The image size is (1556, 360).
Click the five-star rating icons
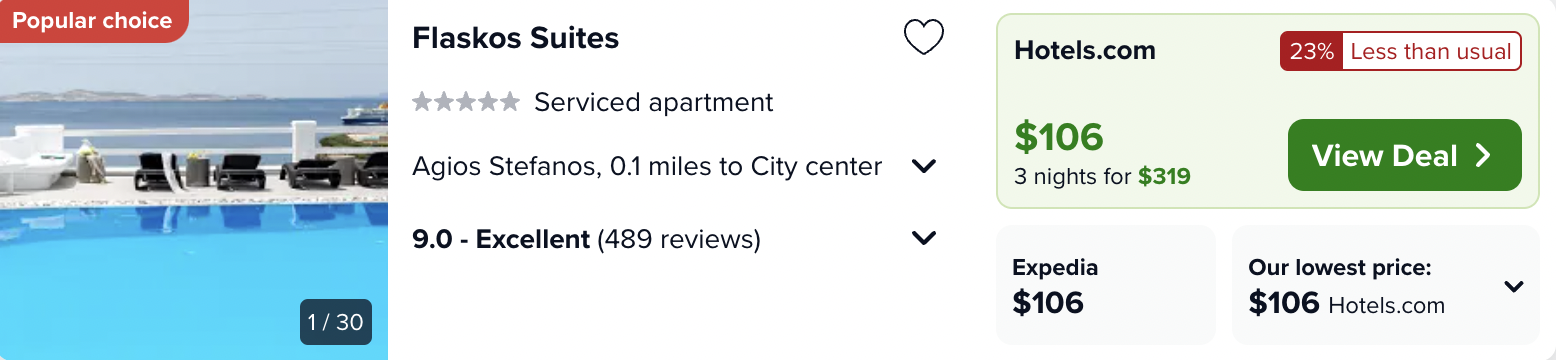[466, 102]
